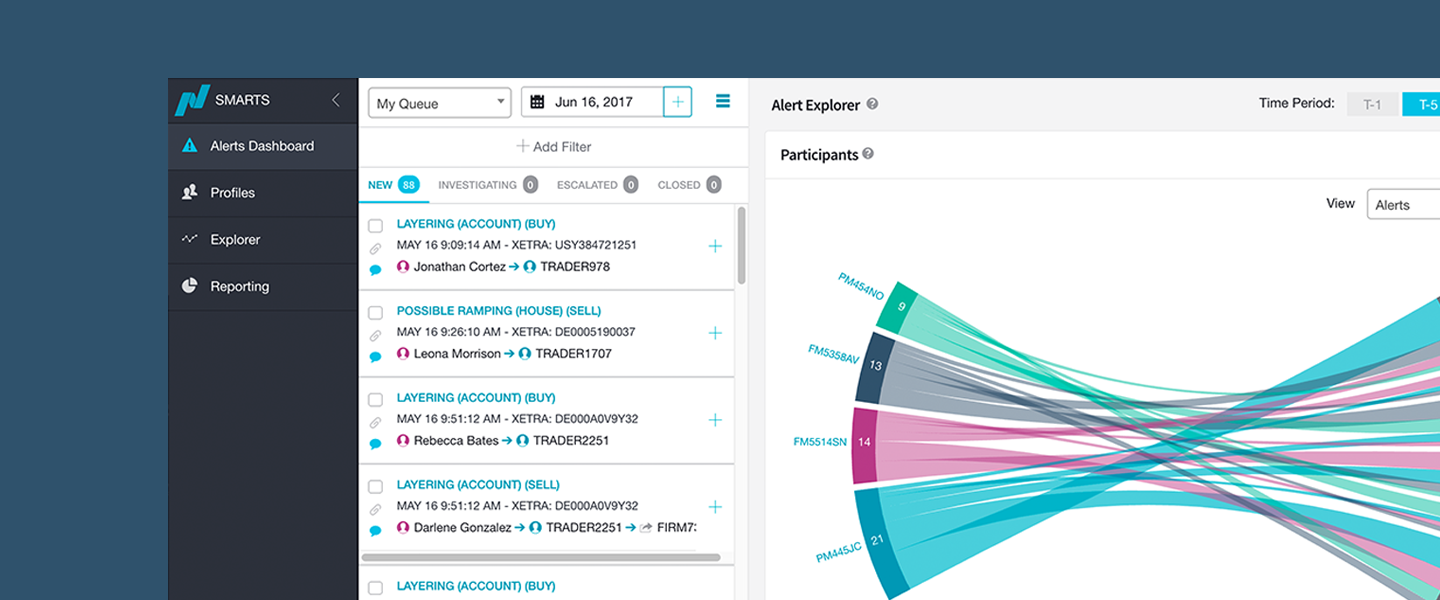Click the Jun 16, 2017 date field
Image resolution: width=1440 pixels, height=600 pixels.
pyautogui.click(x=592, y=102)
